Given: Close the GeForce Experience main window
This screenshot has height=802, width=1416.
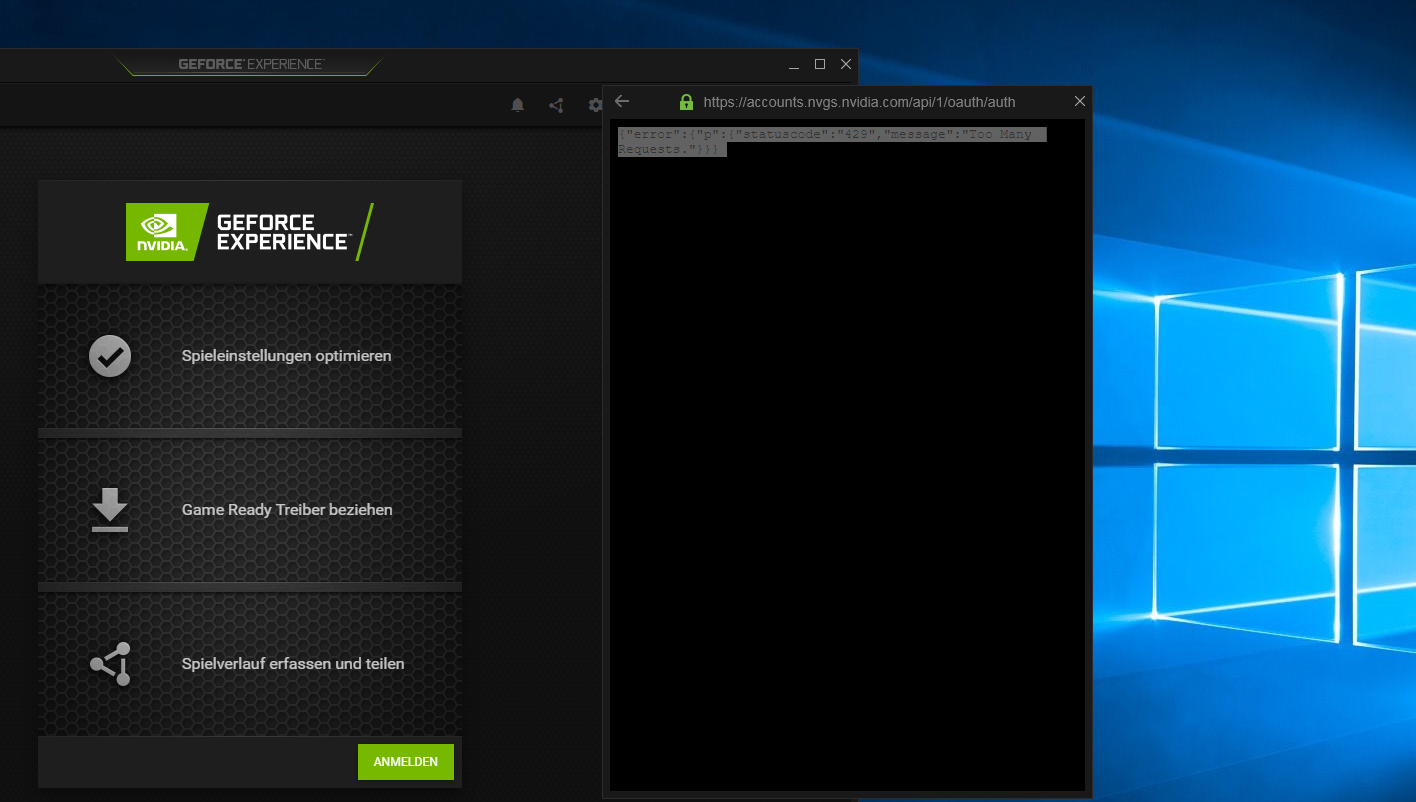Looking at the screenshot, I should (x=846, y=64).
